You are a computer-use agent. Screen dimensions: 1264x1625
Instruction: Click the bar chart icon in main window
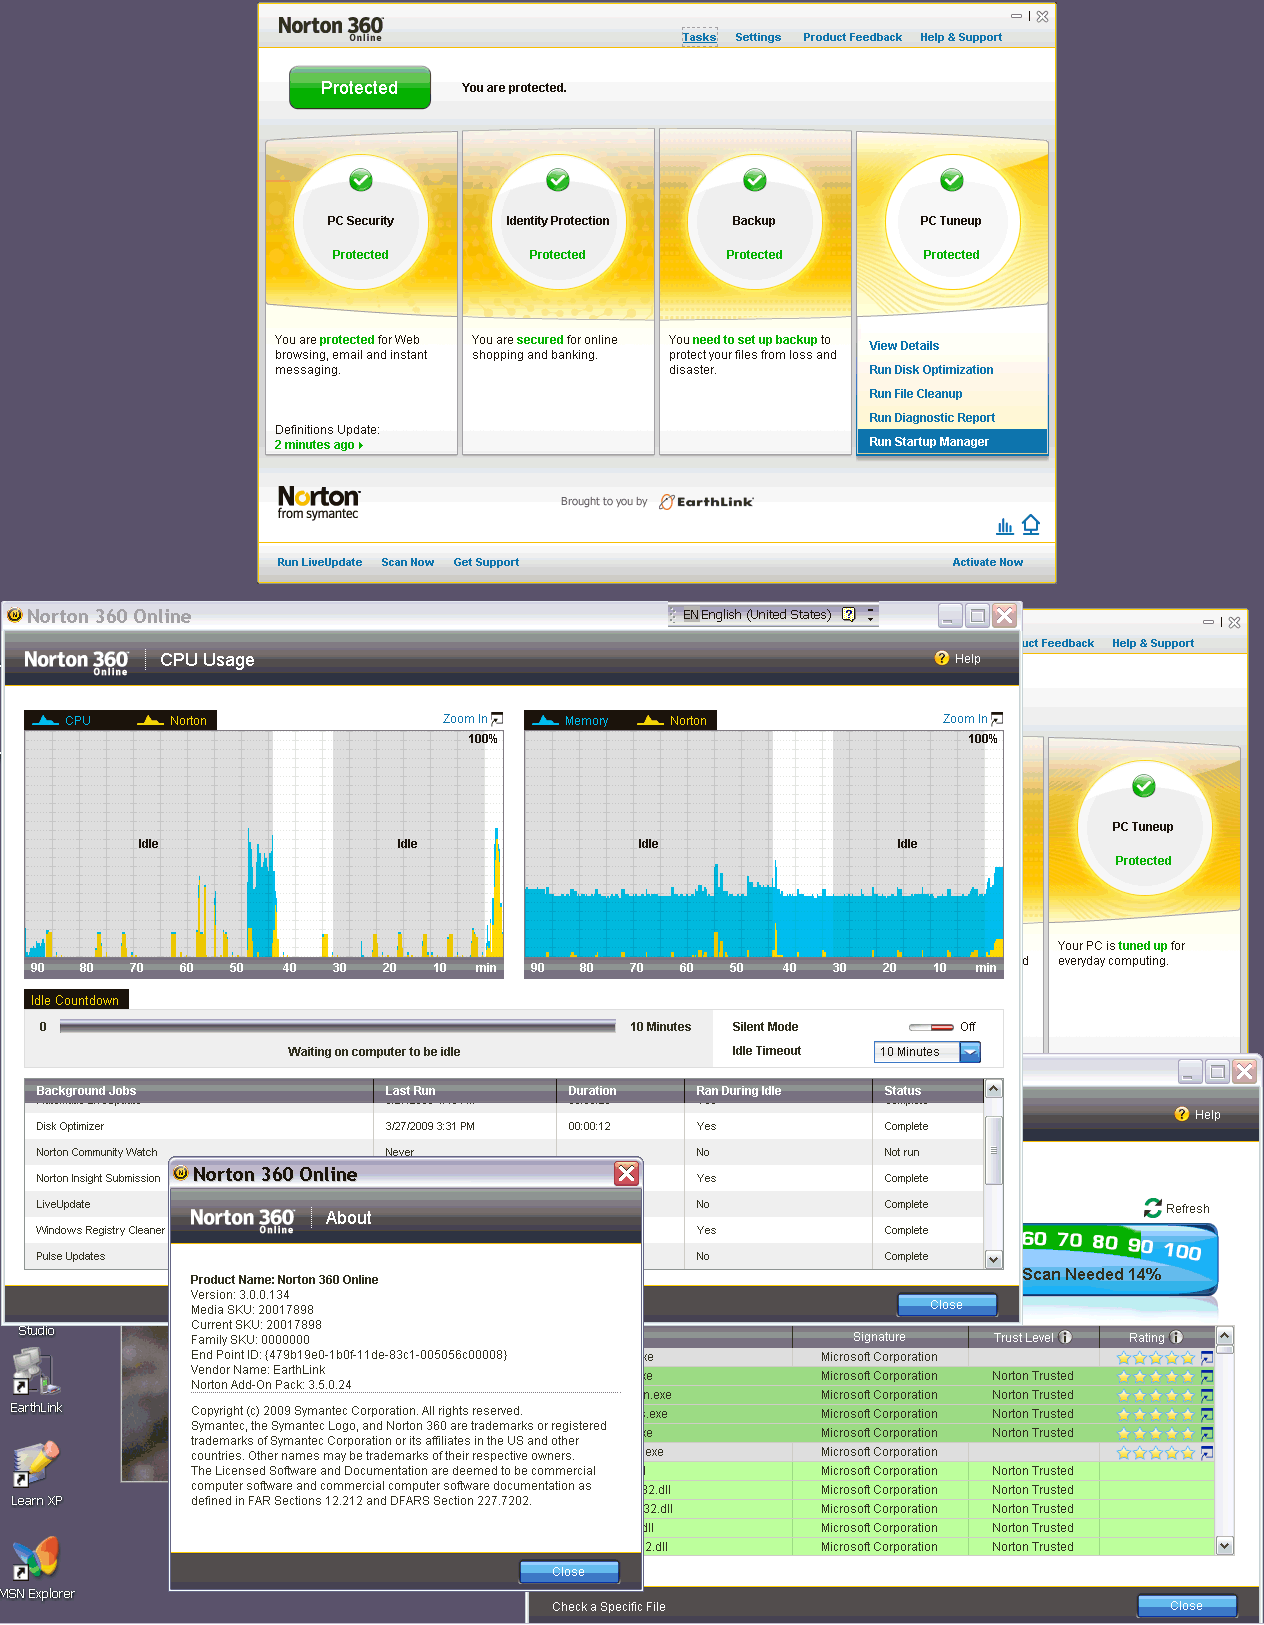pos(1004,526)
